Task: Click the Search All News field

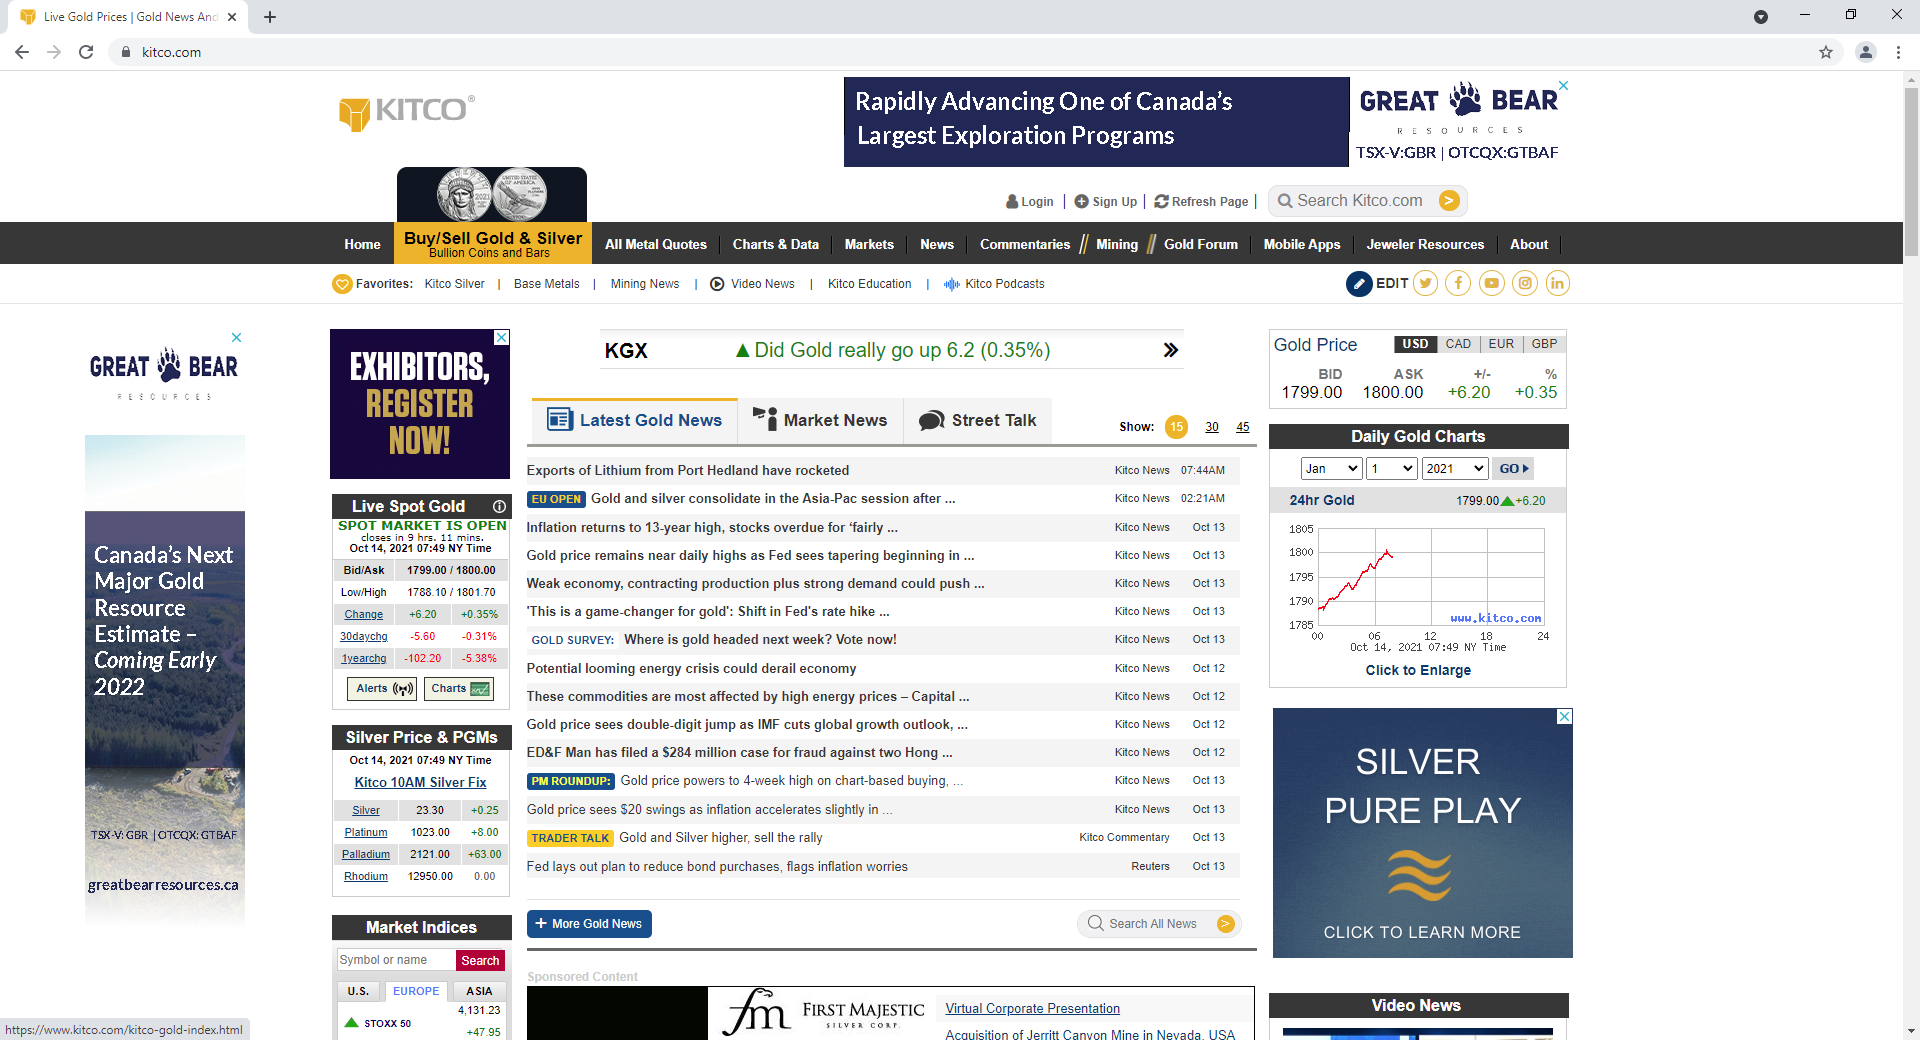Action: point(1158,924)
